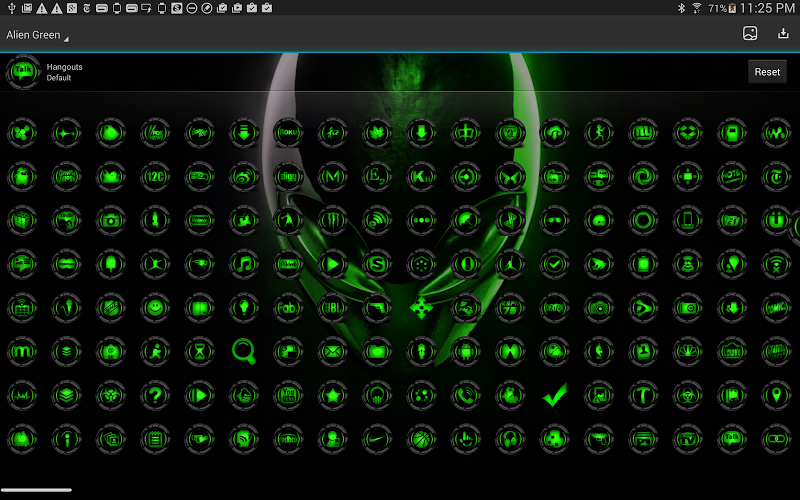Image resolution: width=800 pixels, height=500 pixels.
Task: Open the Alien Green theme dropdown
Action: [37, 35]
